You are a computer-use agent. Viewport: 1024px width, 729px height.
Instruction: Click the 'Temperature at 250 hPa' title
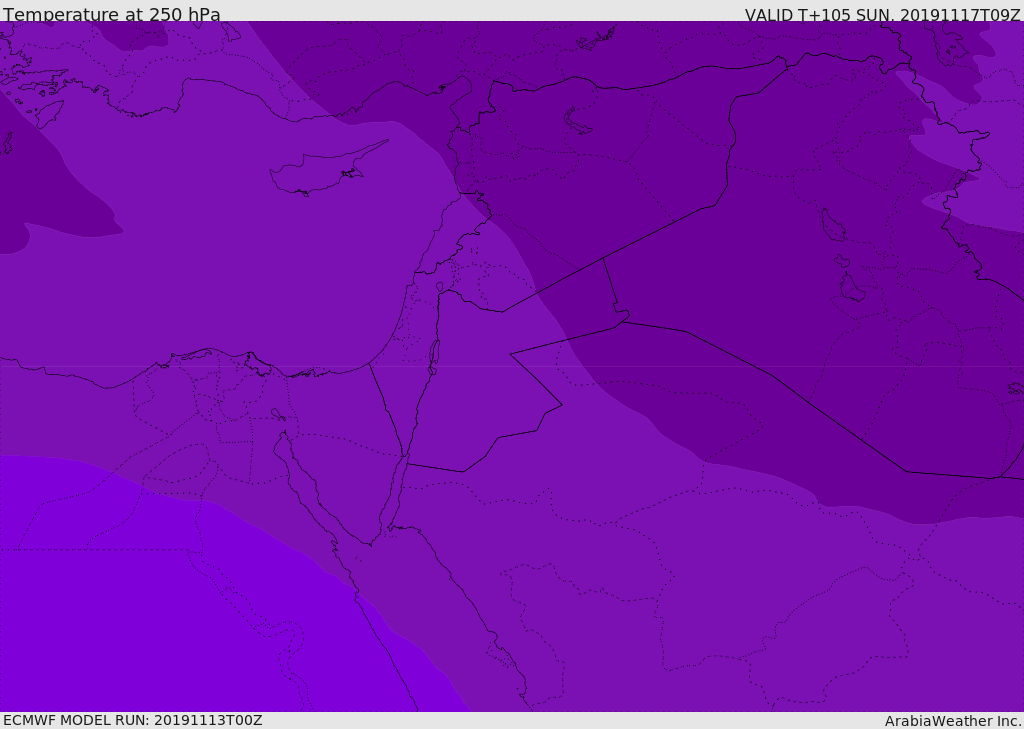(x=112, y=14)
